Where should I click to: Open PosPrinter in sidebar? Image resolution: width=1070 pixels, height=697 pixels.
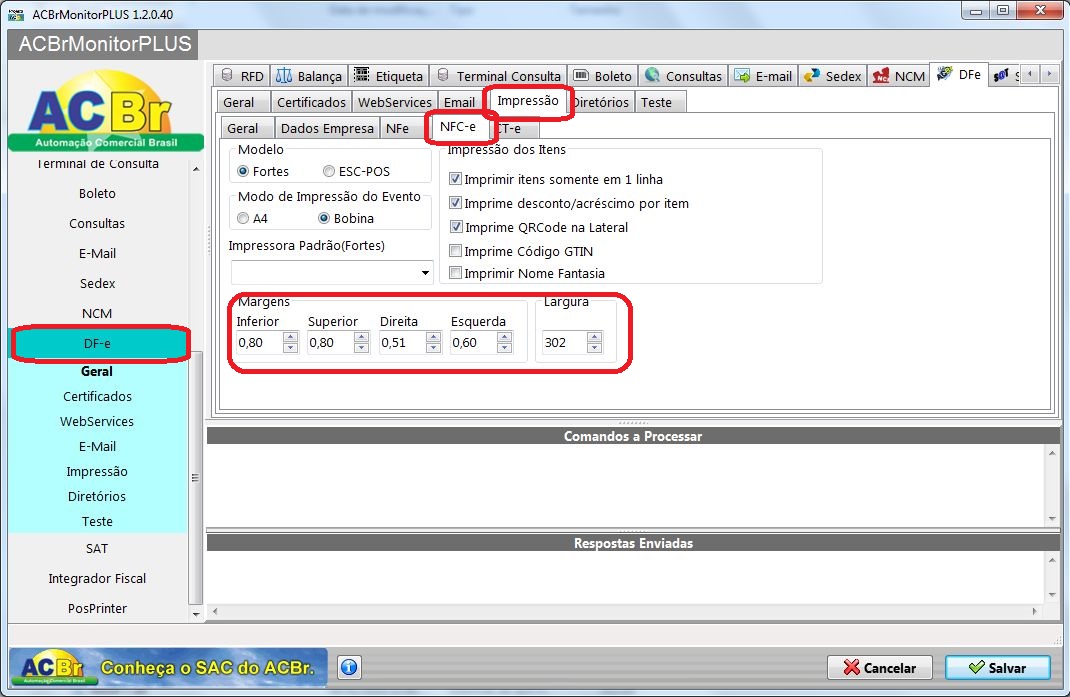[98, 608]
